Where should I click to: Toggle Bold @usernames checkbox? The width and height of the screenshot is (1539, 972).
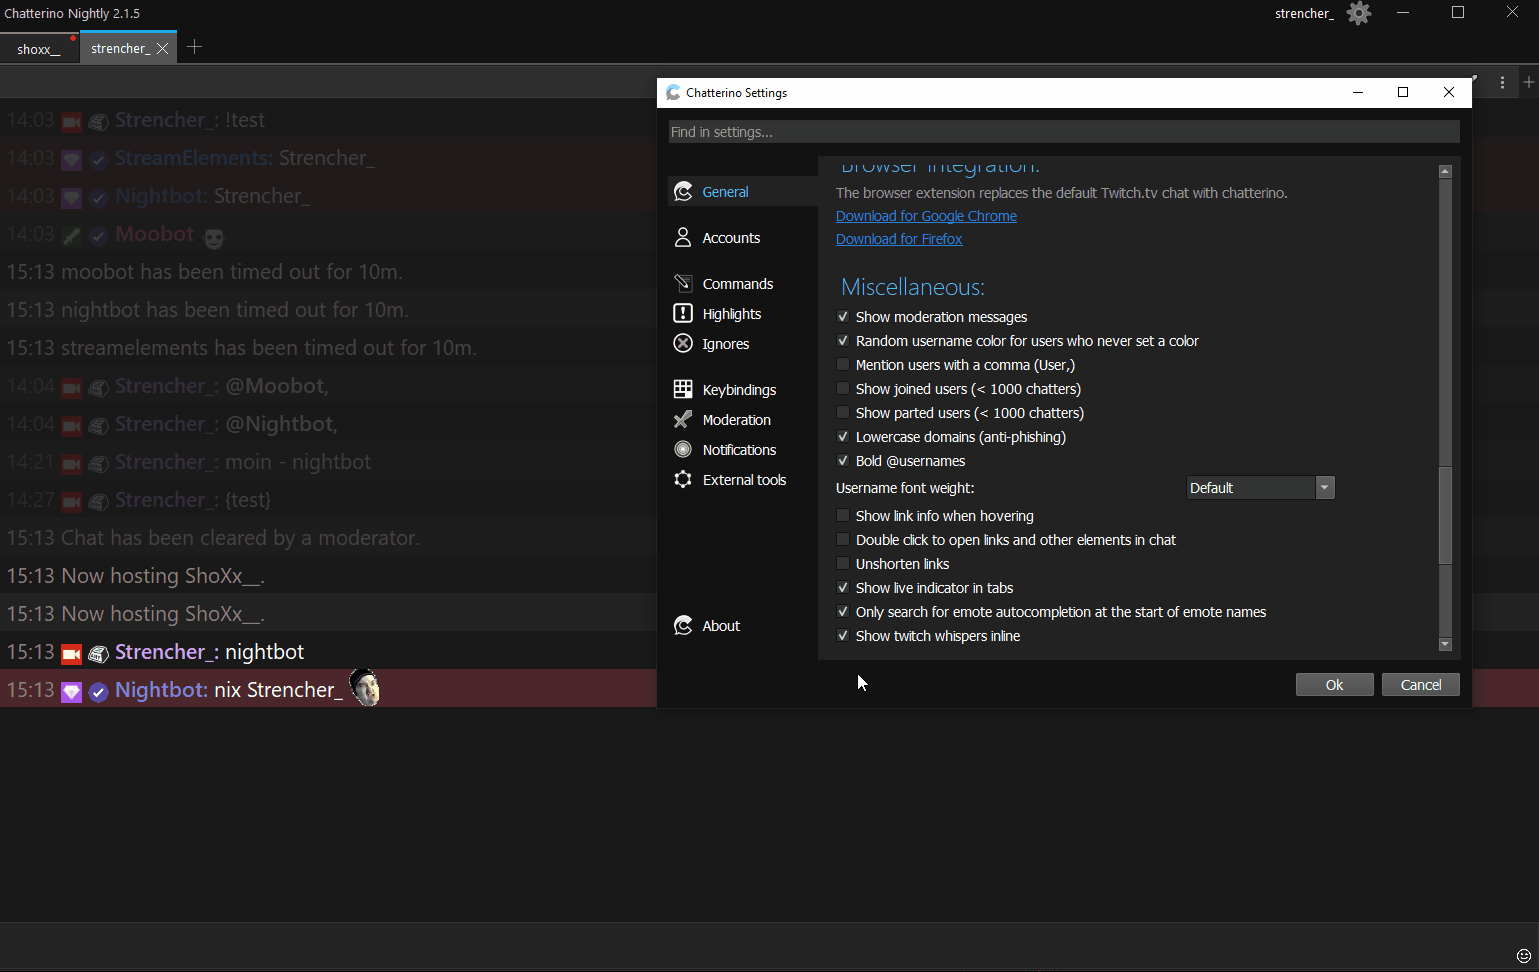[x=843, y=460]
